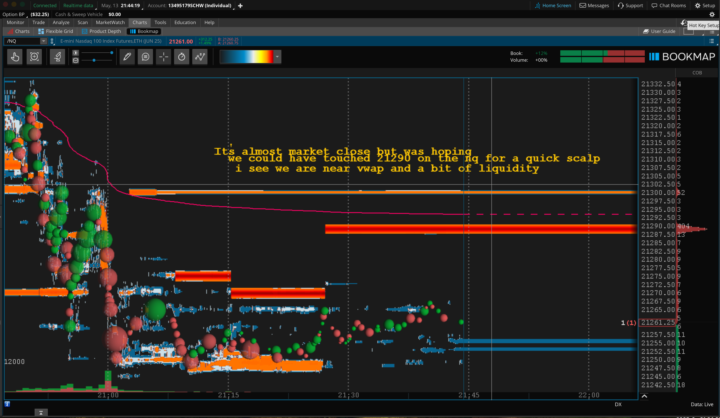Open the Analyze tab
720x418 pixels.
point(61,23)
